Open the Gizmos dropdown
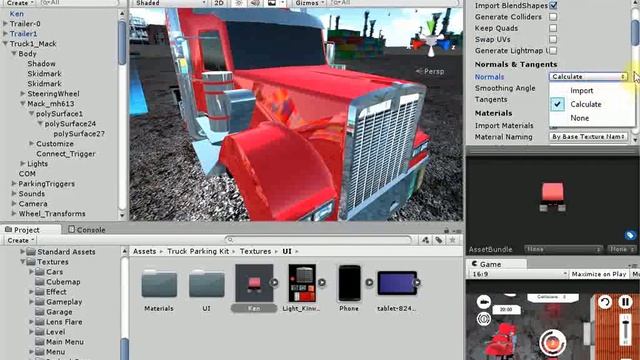The width and height of the screenshot is (640, 360). tap(309, 3)
